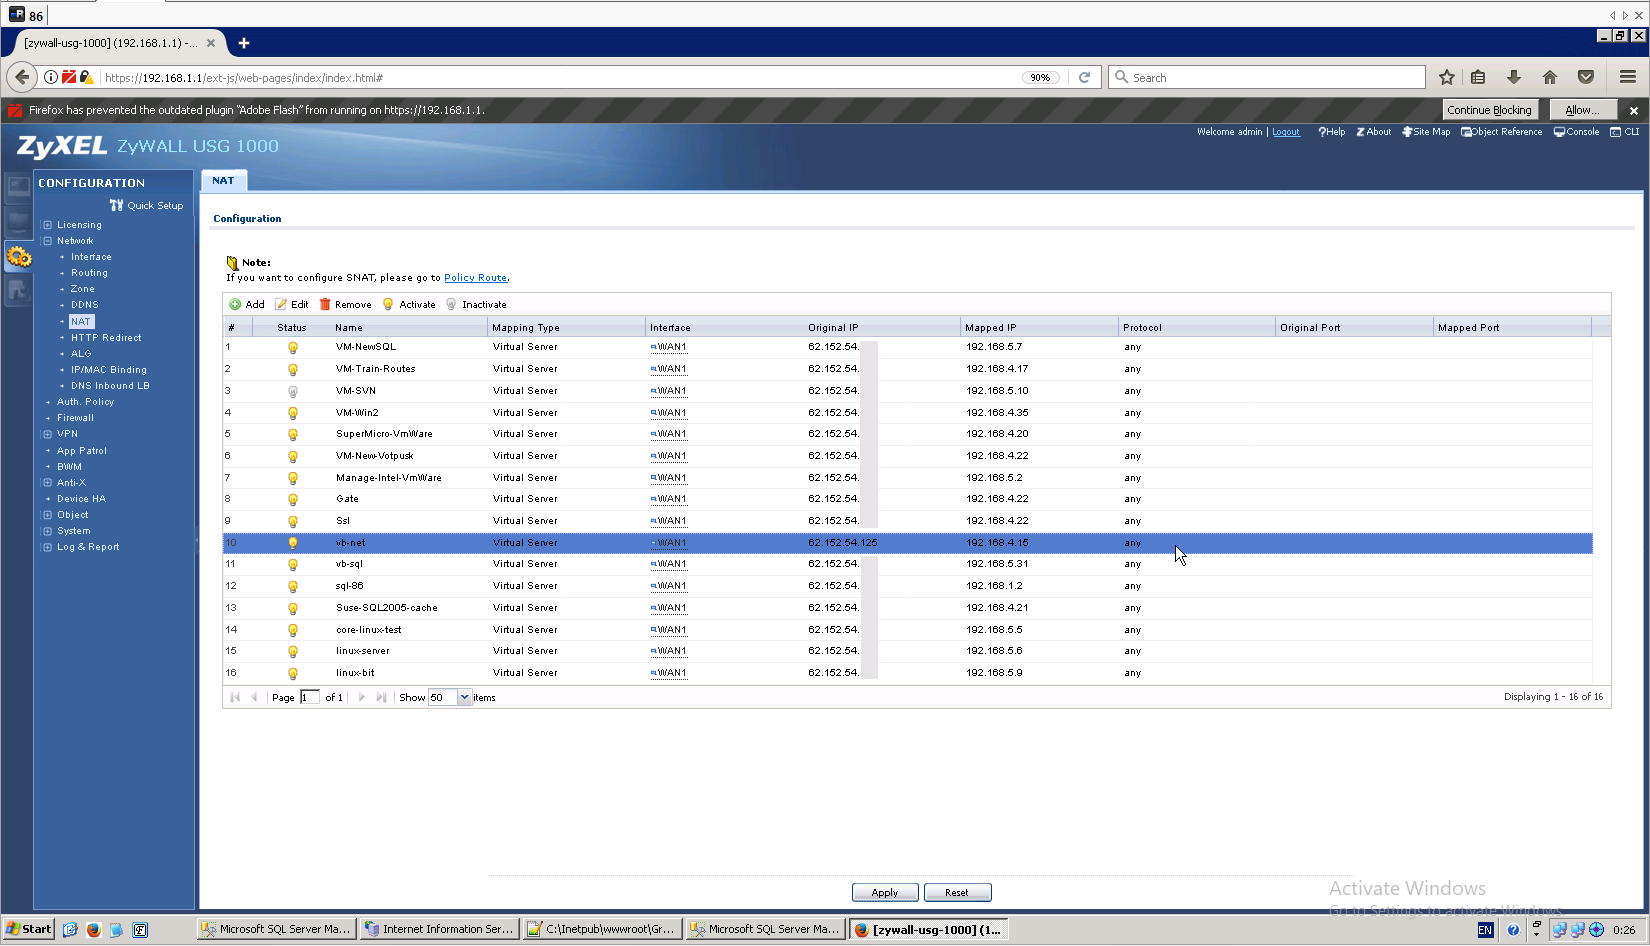Dismiss the Adobe Flash notification bar
This screenshot has width=1650, height=946.
tap(1634, 110)
